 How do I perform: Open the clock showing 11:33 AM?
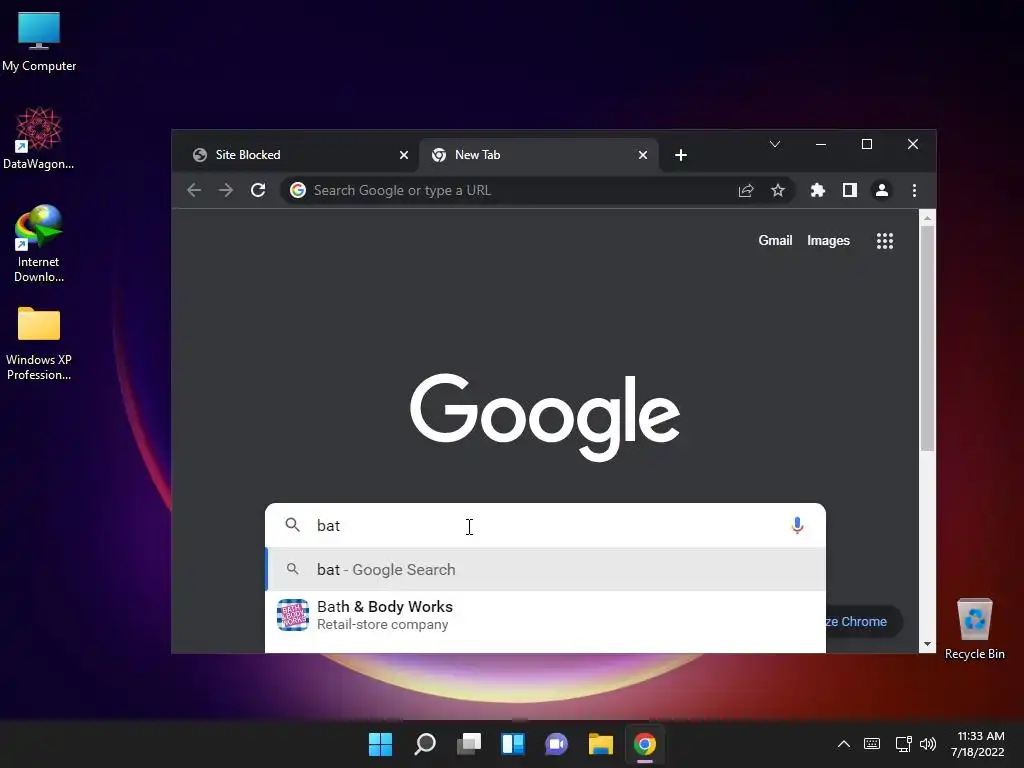click(x=978, y=744)
